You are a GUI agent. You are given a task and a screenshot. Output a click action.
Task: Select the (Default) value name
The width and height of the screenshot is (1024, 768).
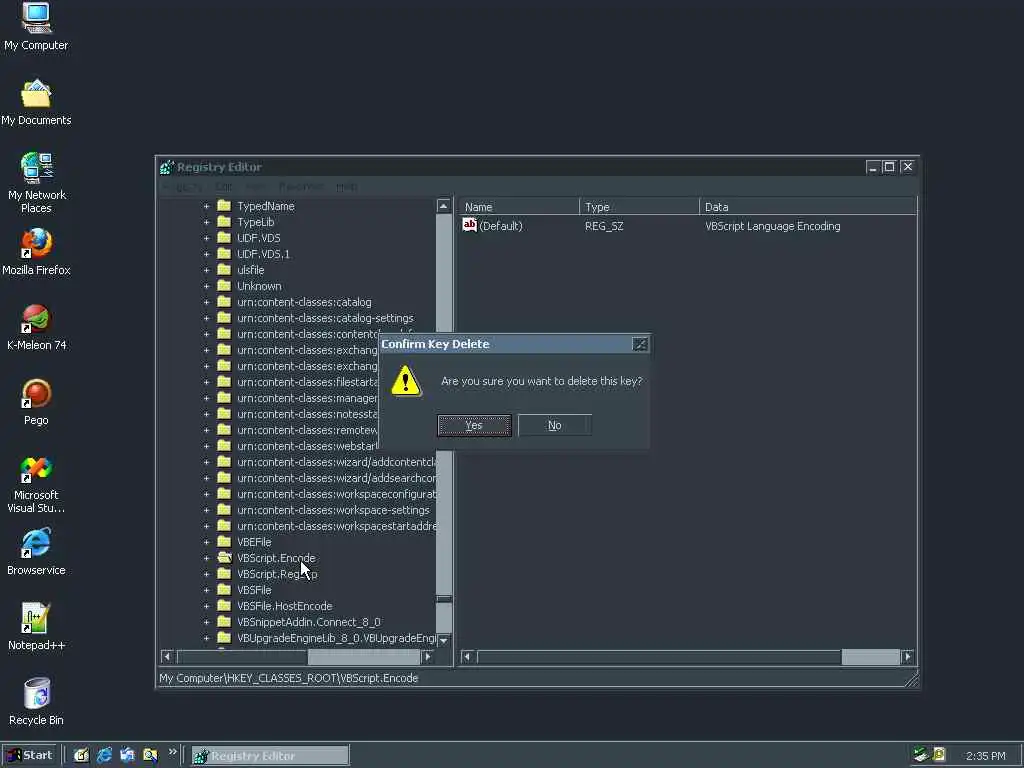(501, 226)
